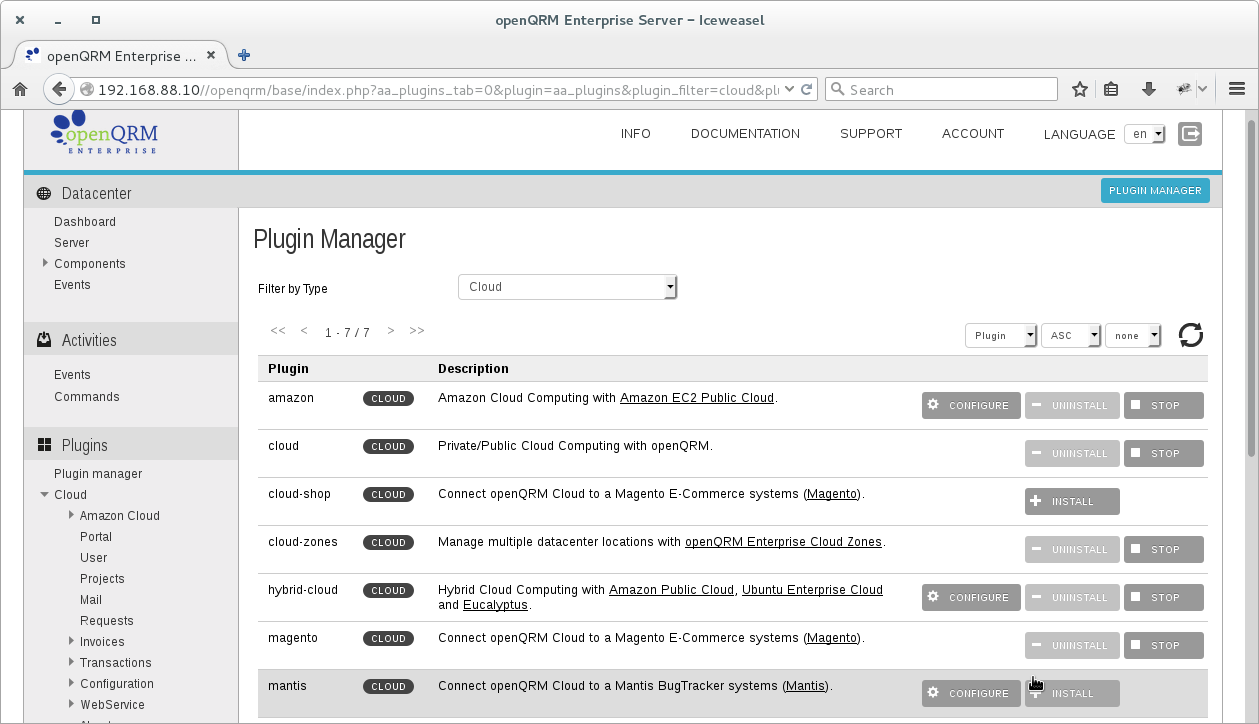Screen dimensions: 1259x724
Task: Follow the Mantis link in the description
Action: pos(805,686)
